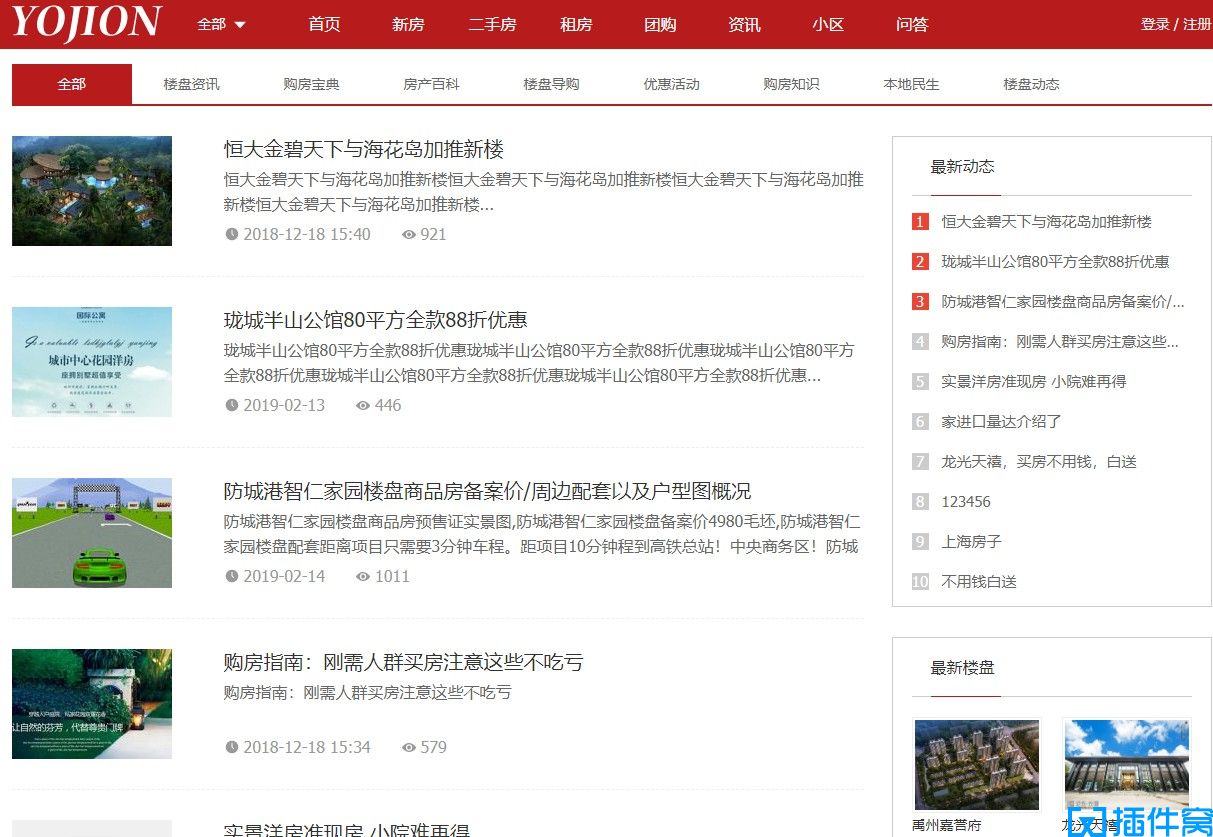Click the eye views icon beside 446

[x=363, y=406]
